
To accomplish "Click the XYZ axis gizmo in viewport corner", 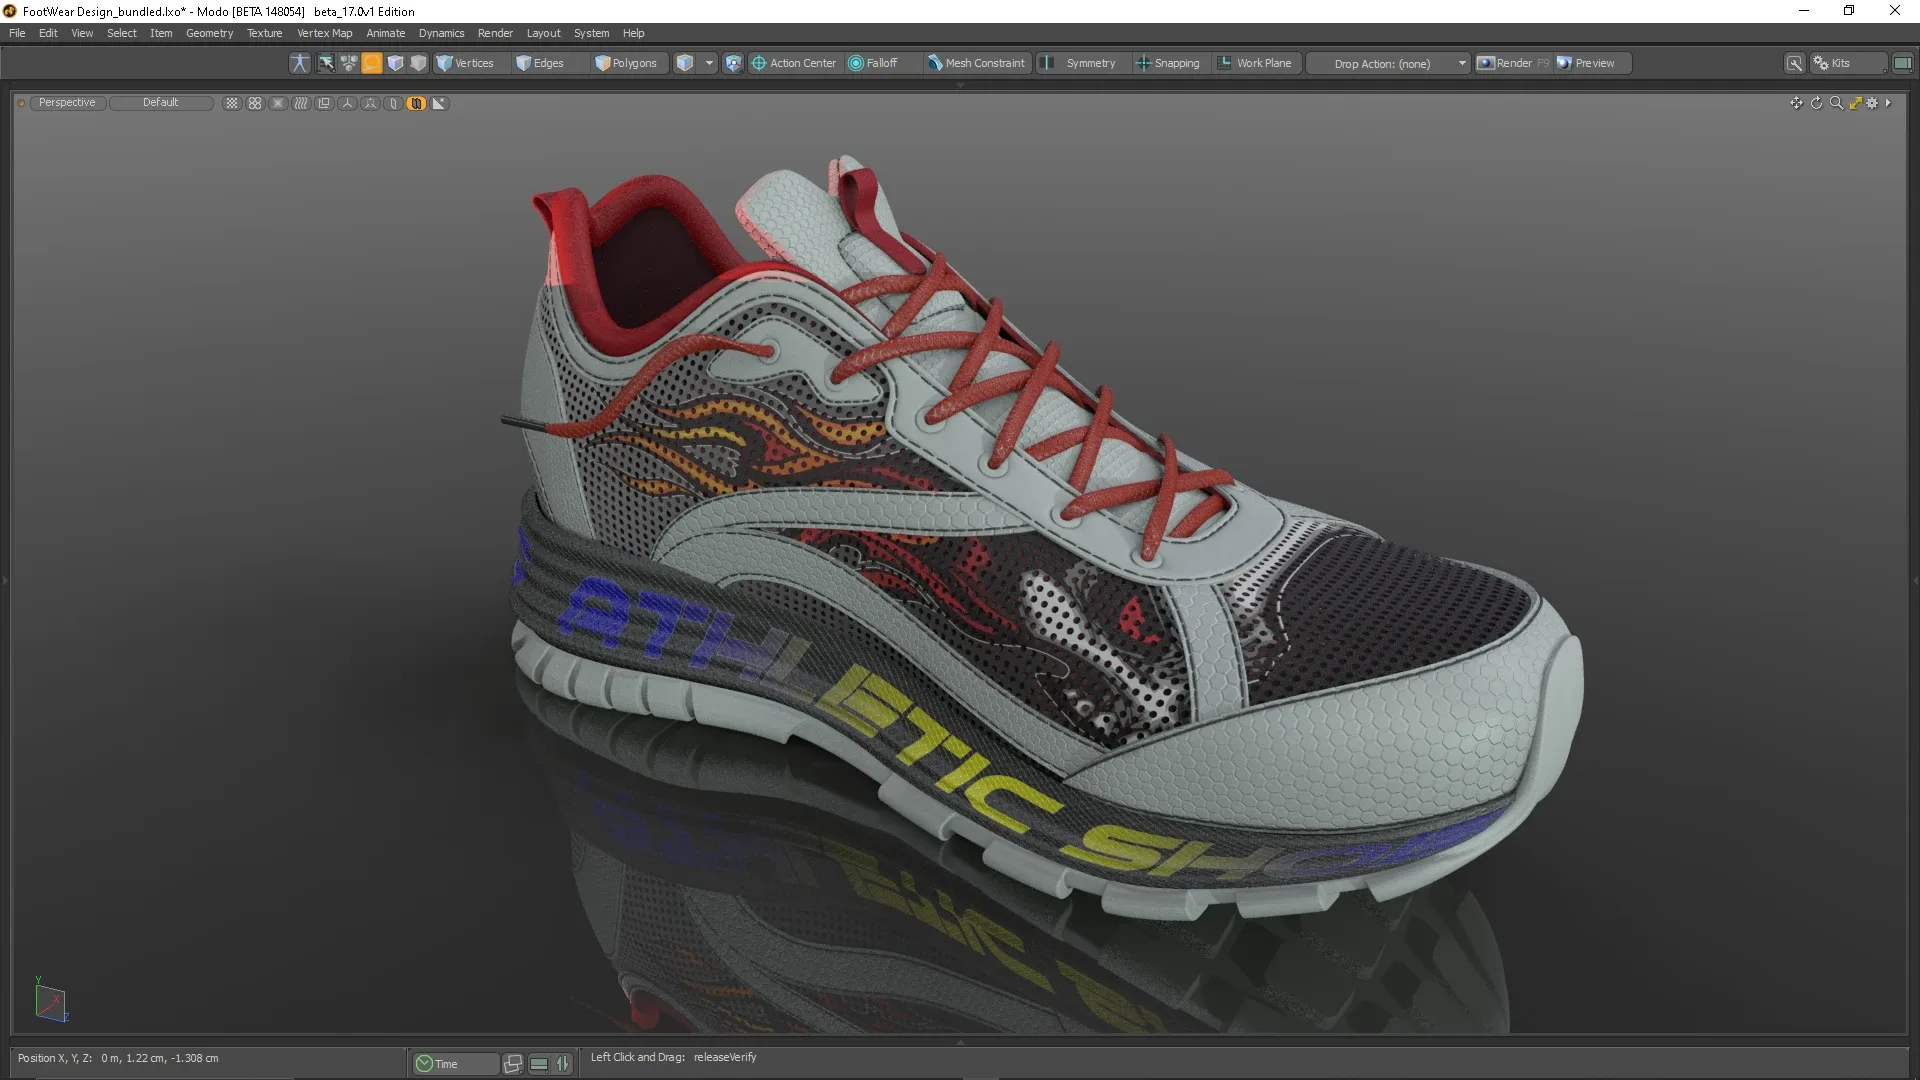I will (50, 1000).
